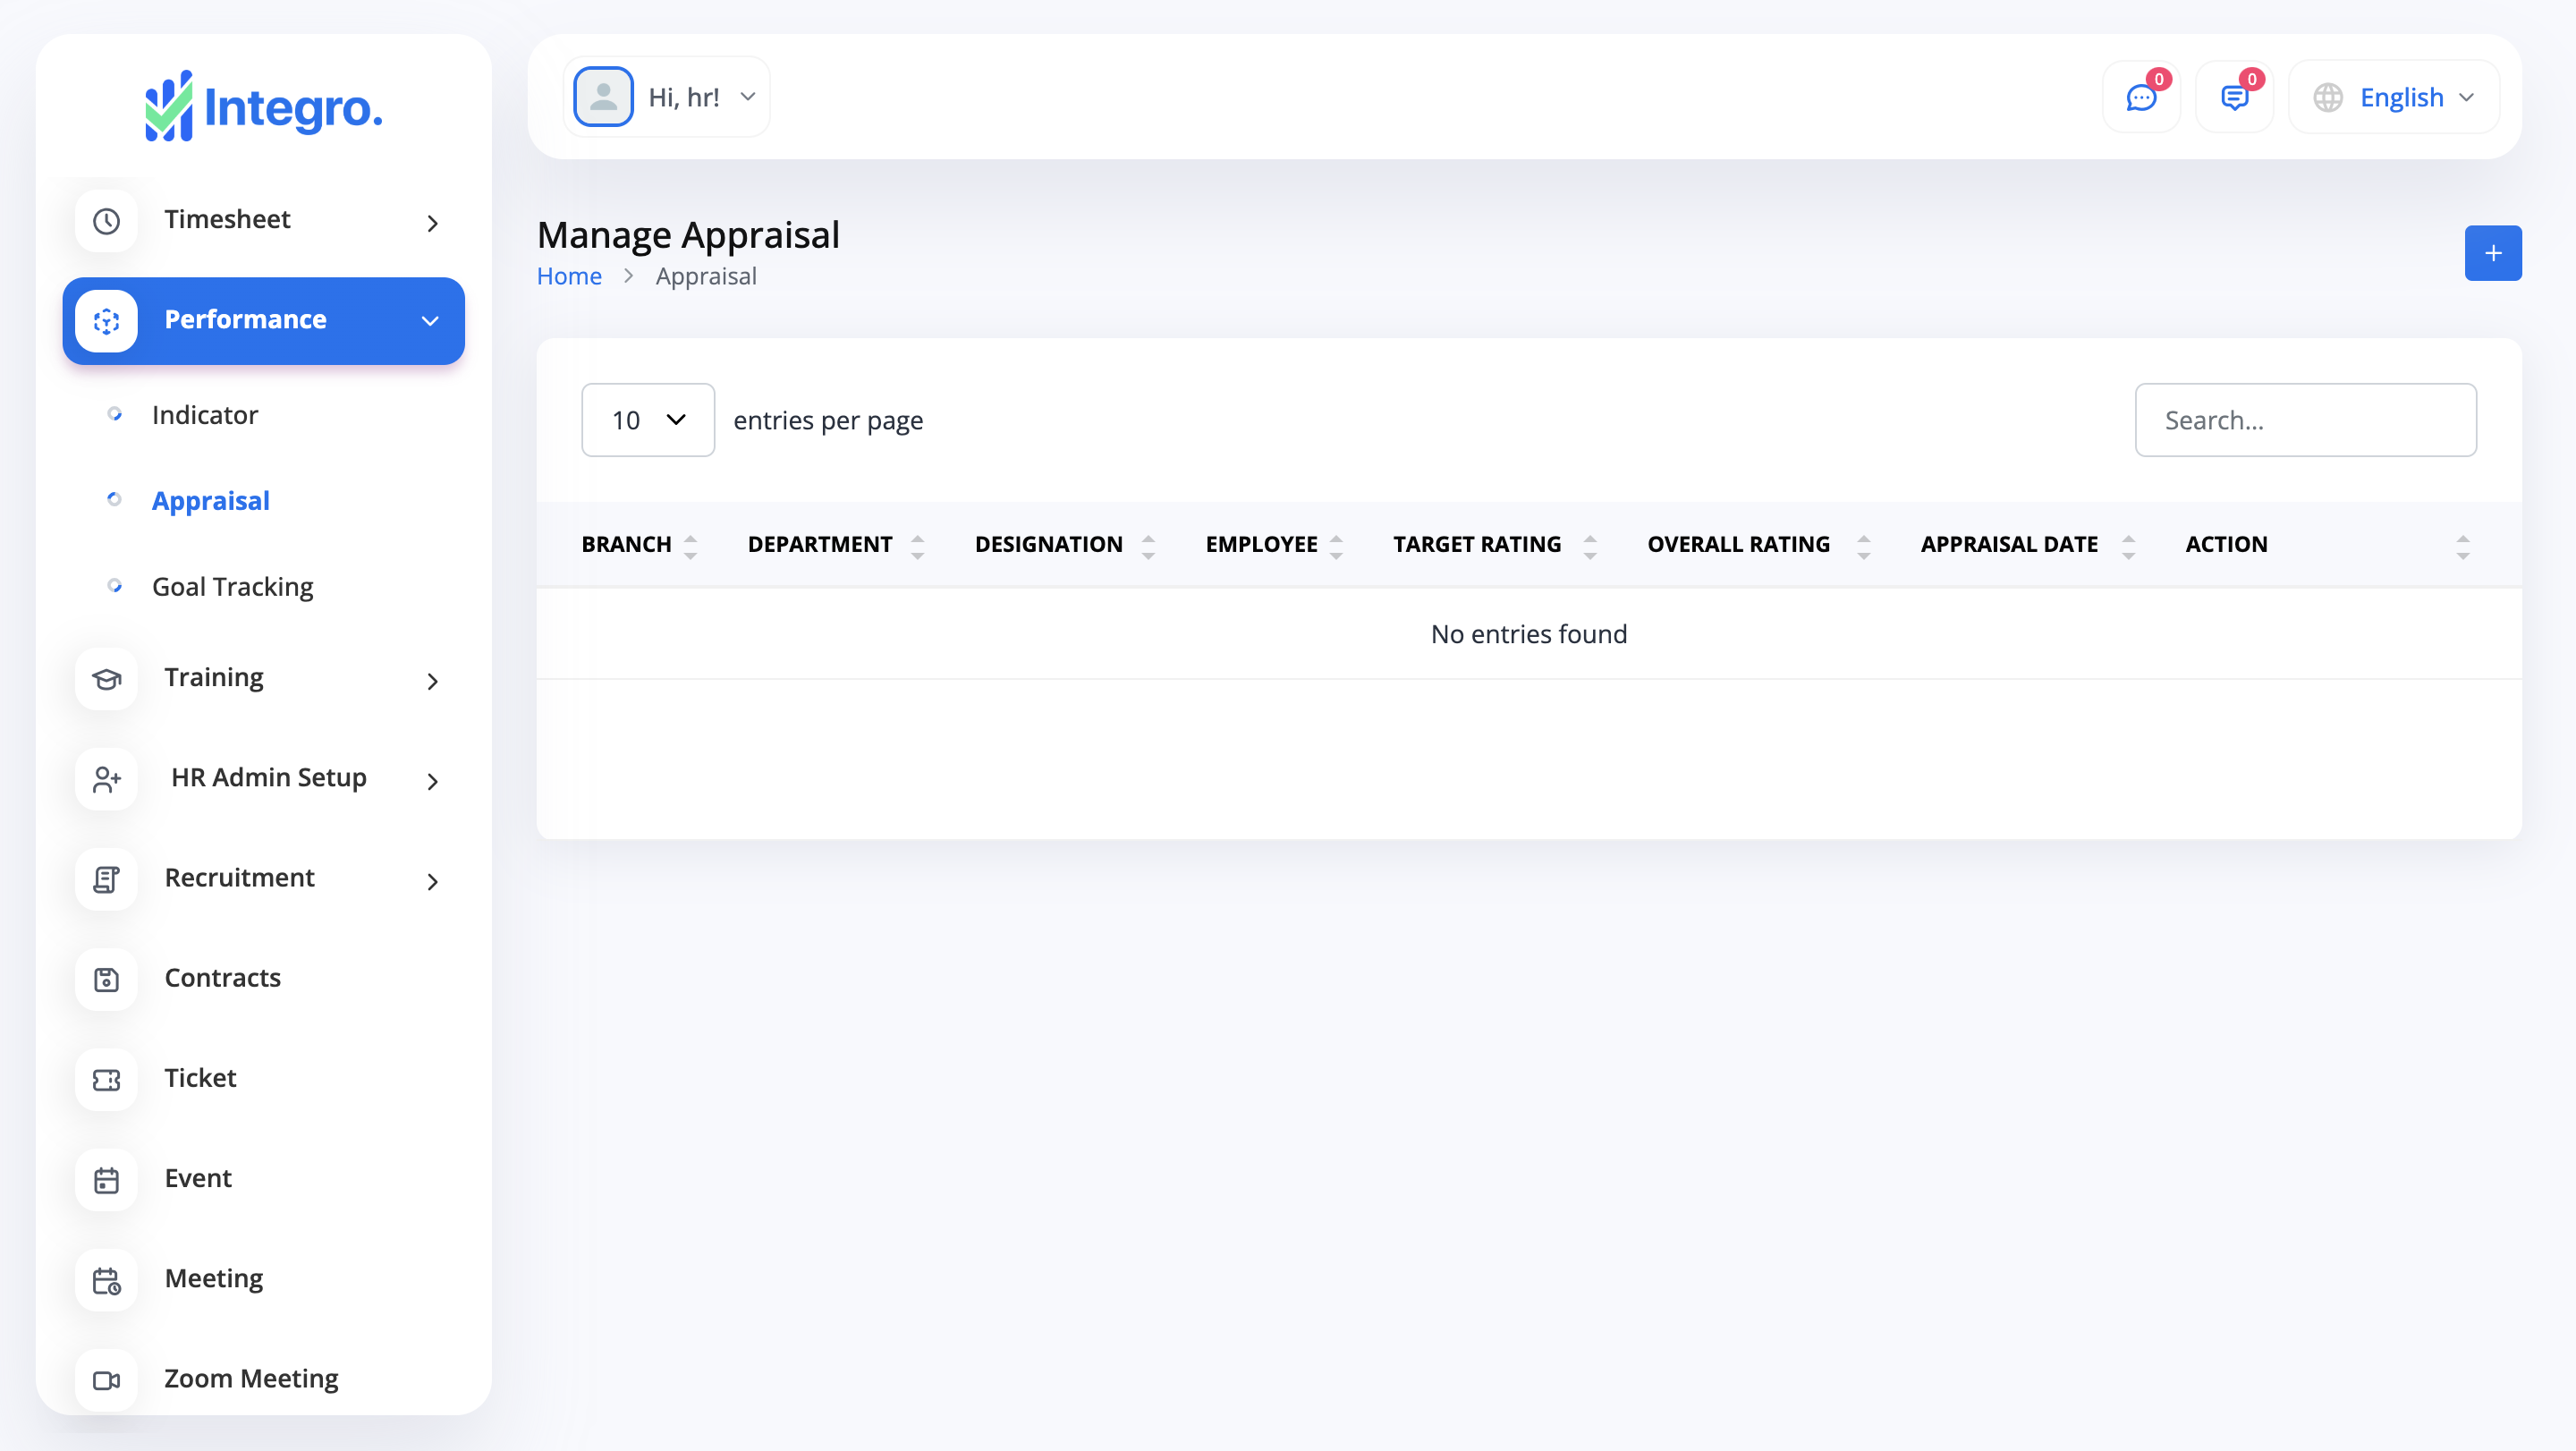Open the Goal Tracking submenu item
The image size is (2576, 1451).
pyautogui.click(x=232, y=587)
